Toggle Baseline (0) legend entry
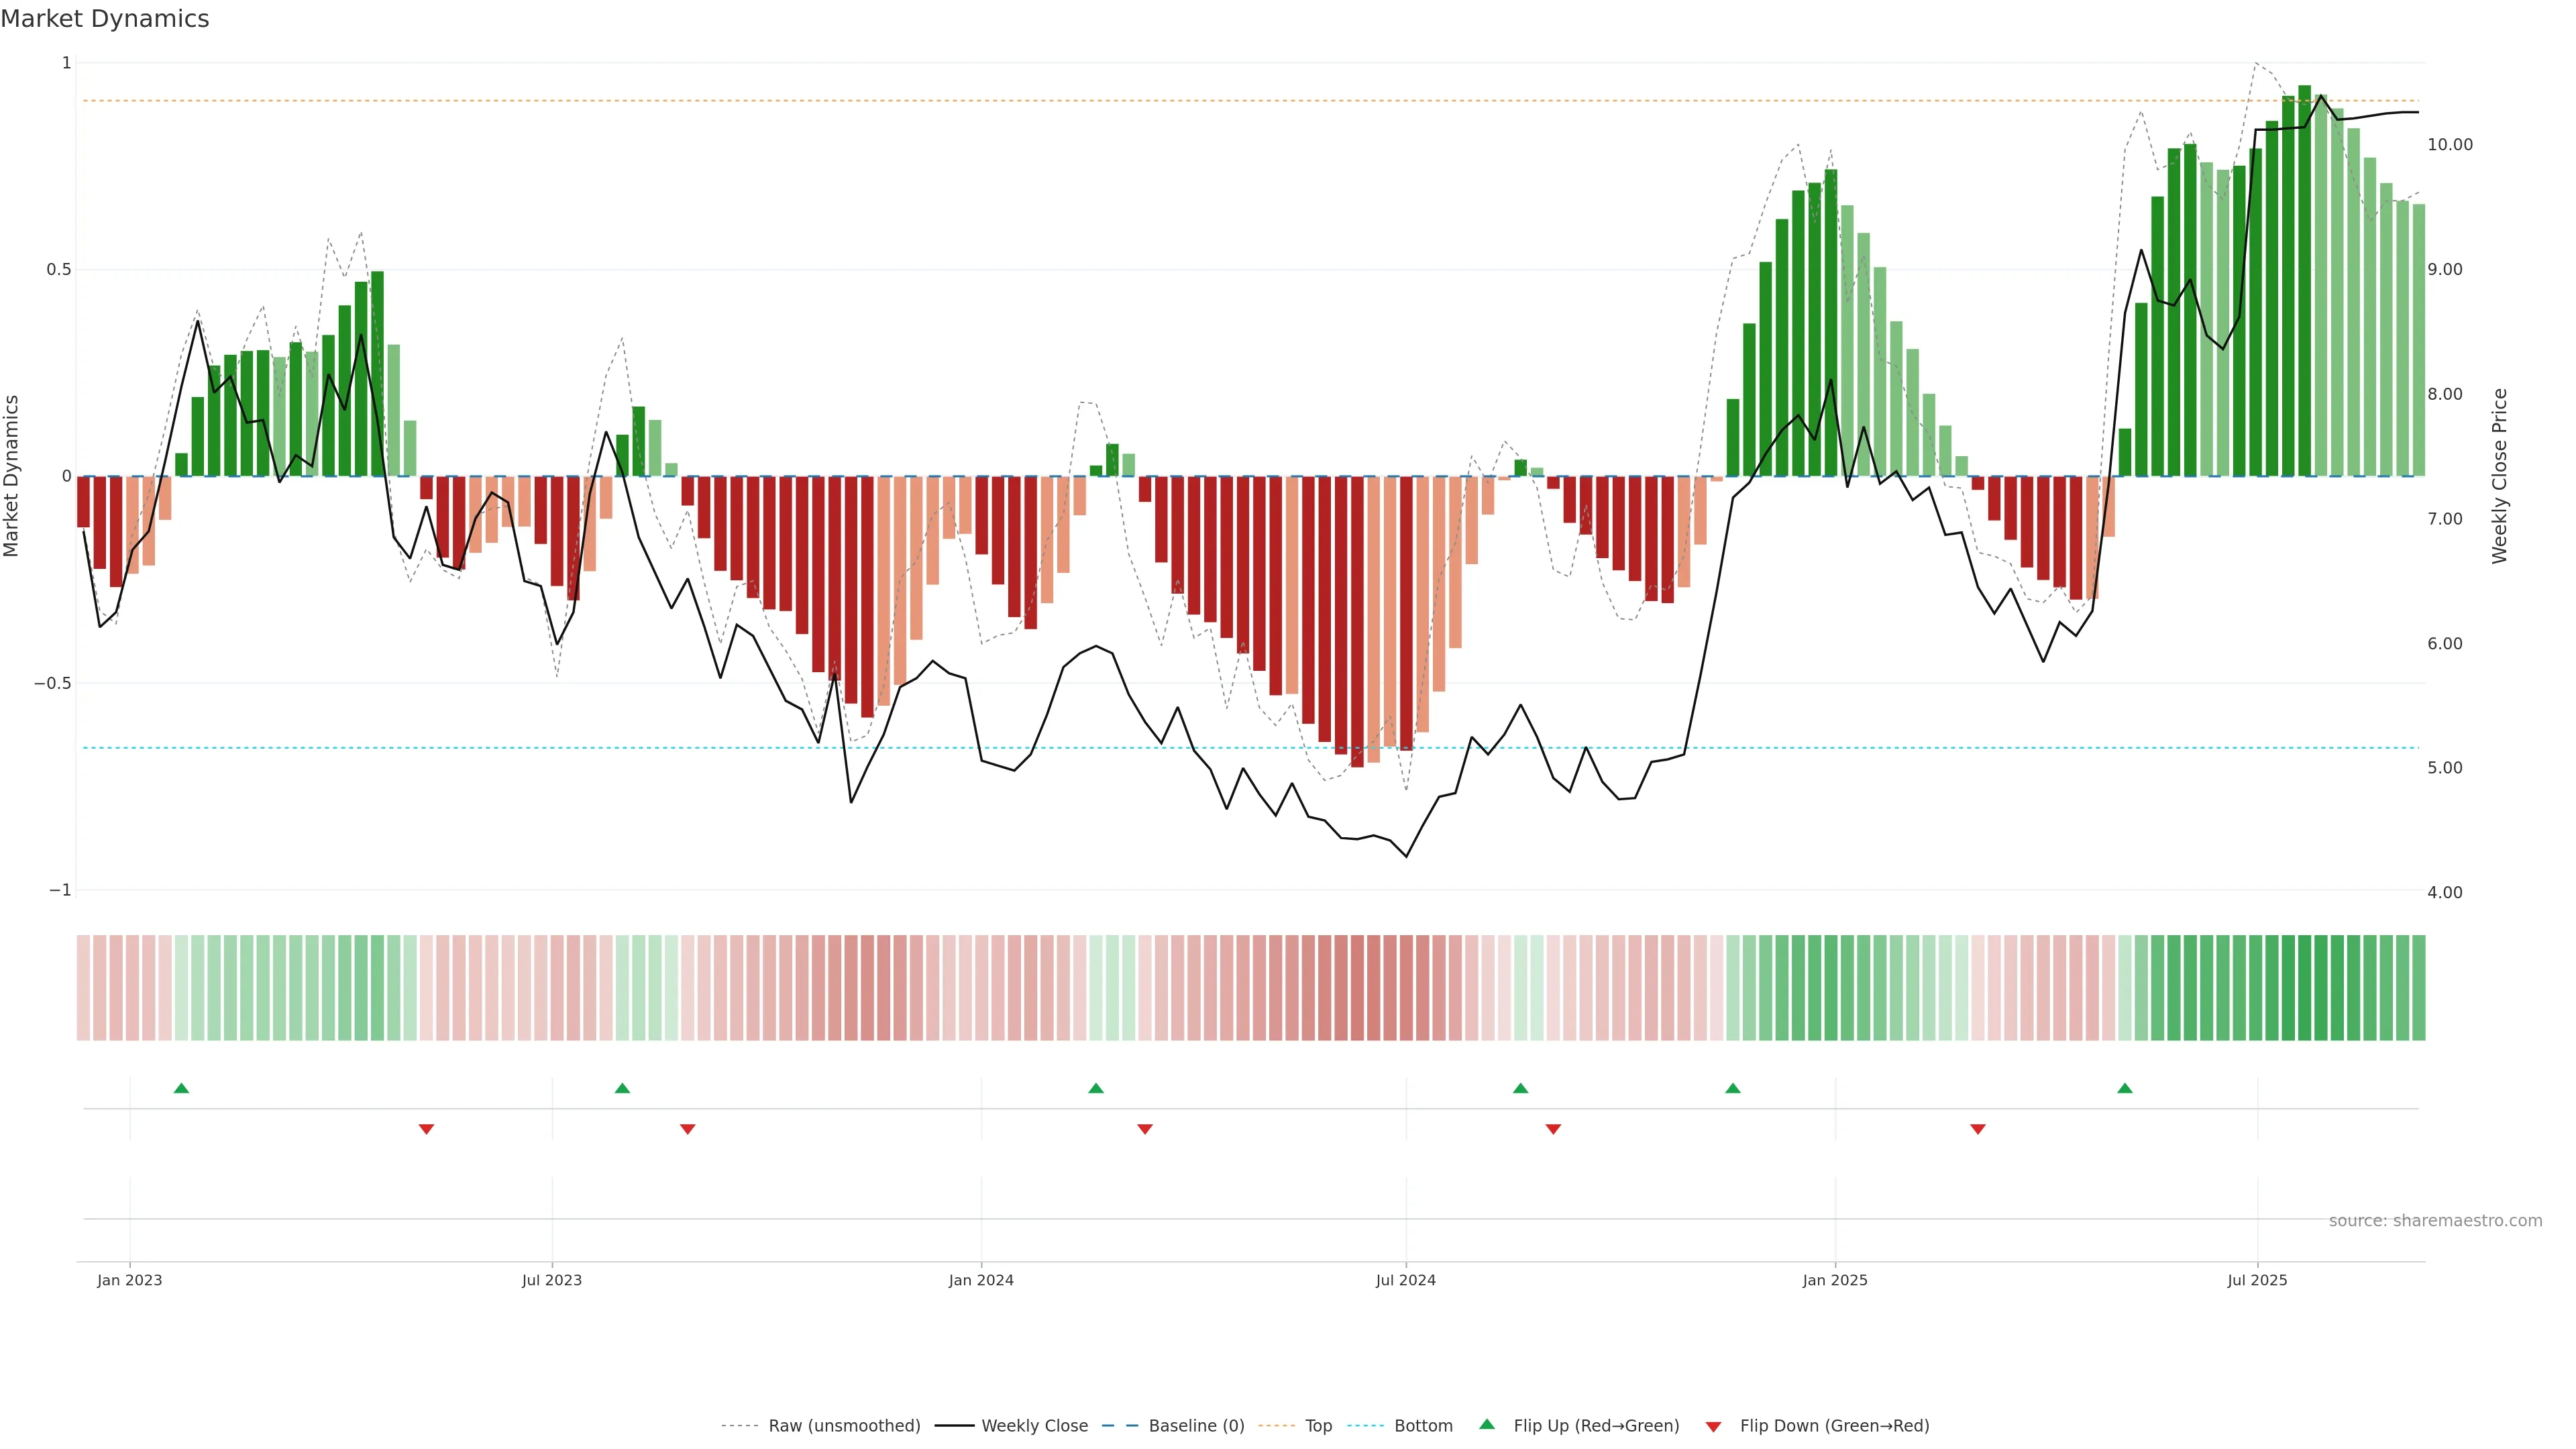This screenshot has width=2576, height=1449. click(1196, 1426)
